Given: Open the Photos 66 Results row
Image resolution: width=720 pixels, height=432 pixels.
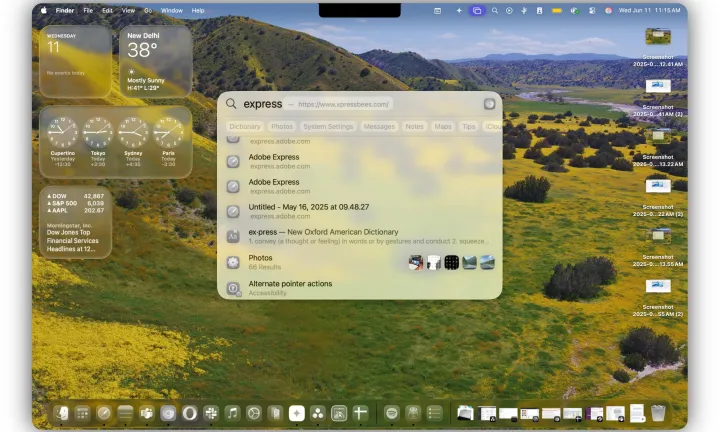Looking at the screenshot, I should coord(360,262).
